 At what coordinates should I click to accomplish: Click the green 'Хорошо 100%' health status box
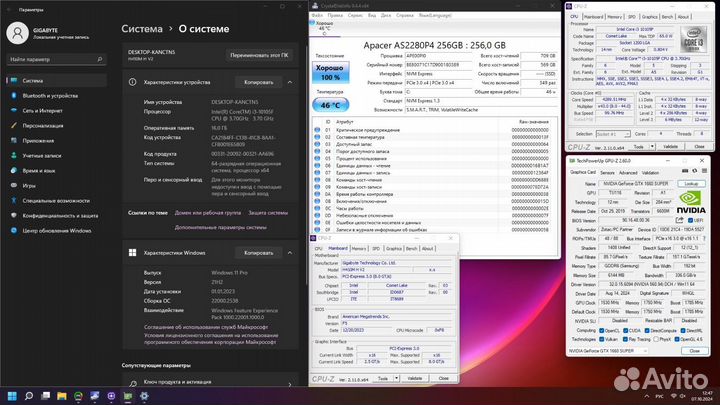click(330, 71)
